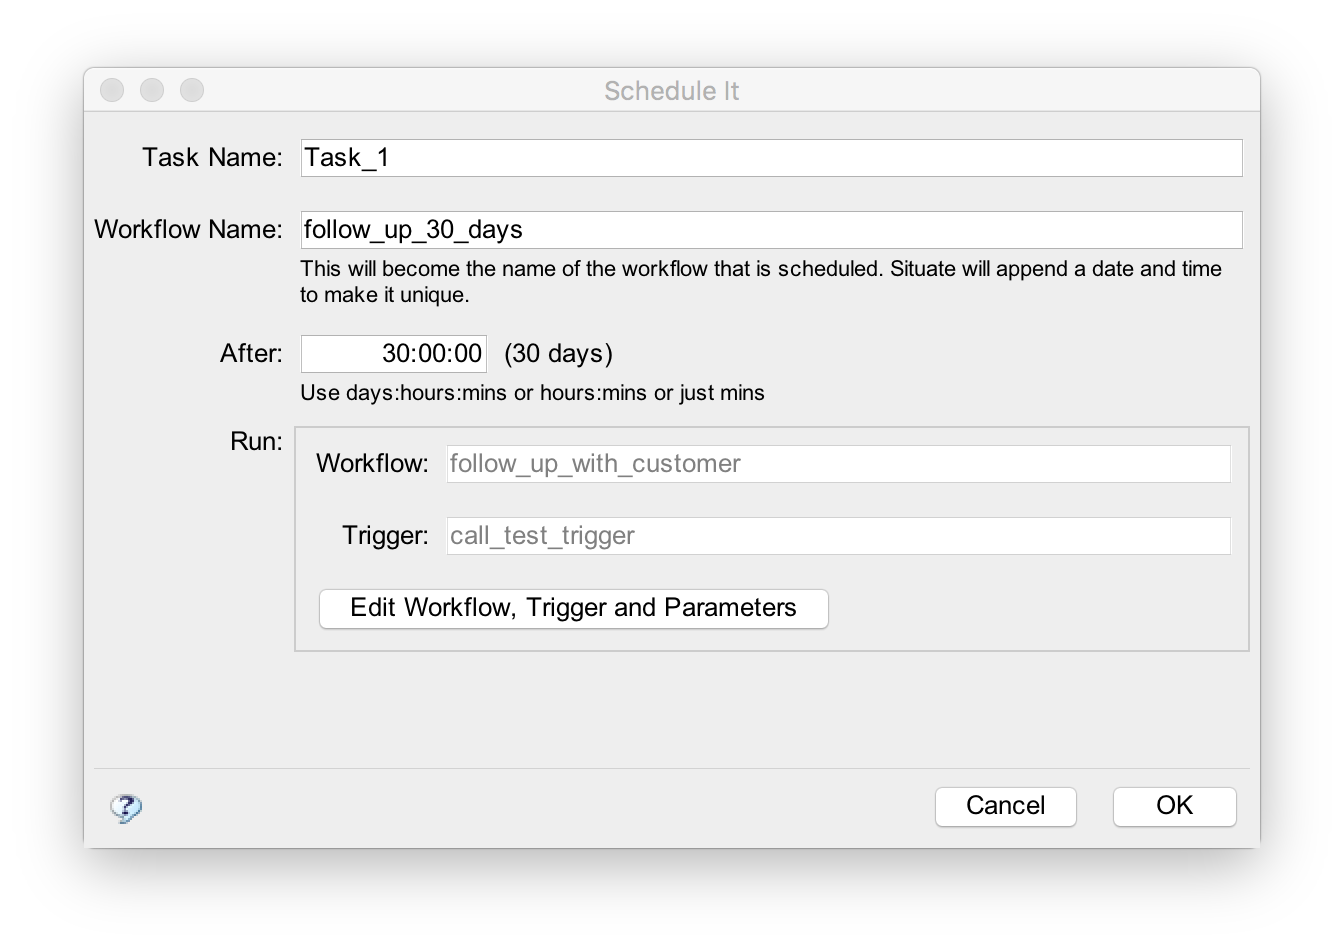Viewport: 1344px width, 948px height.
Task: Click the After duration field showing 30:00:00
Action: point(393,352)
